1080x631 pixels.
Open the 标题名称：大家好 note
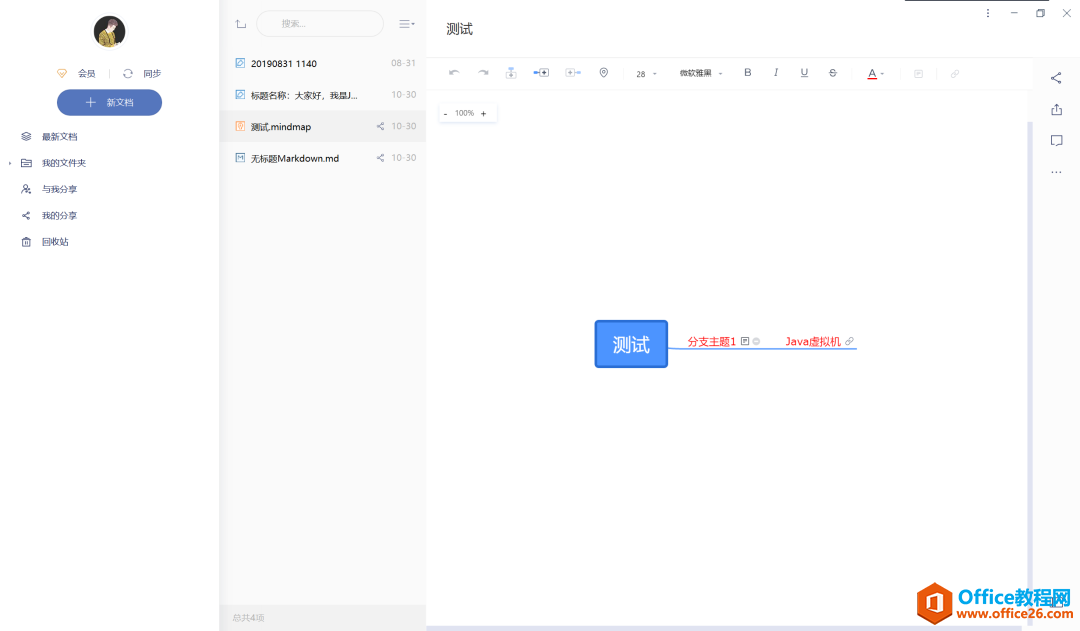[x=323, y=95]
